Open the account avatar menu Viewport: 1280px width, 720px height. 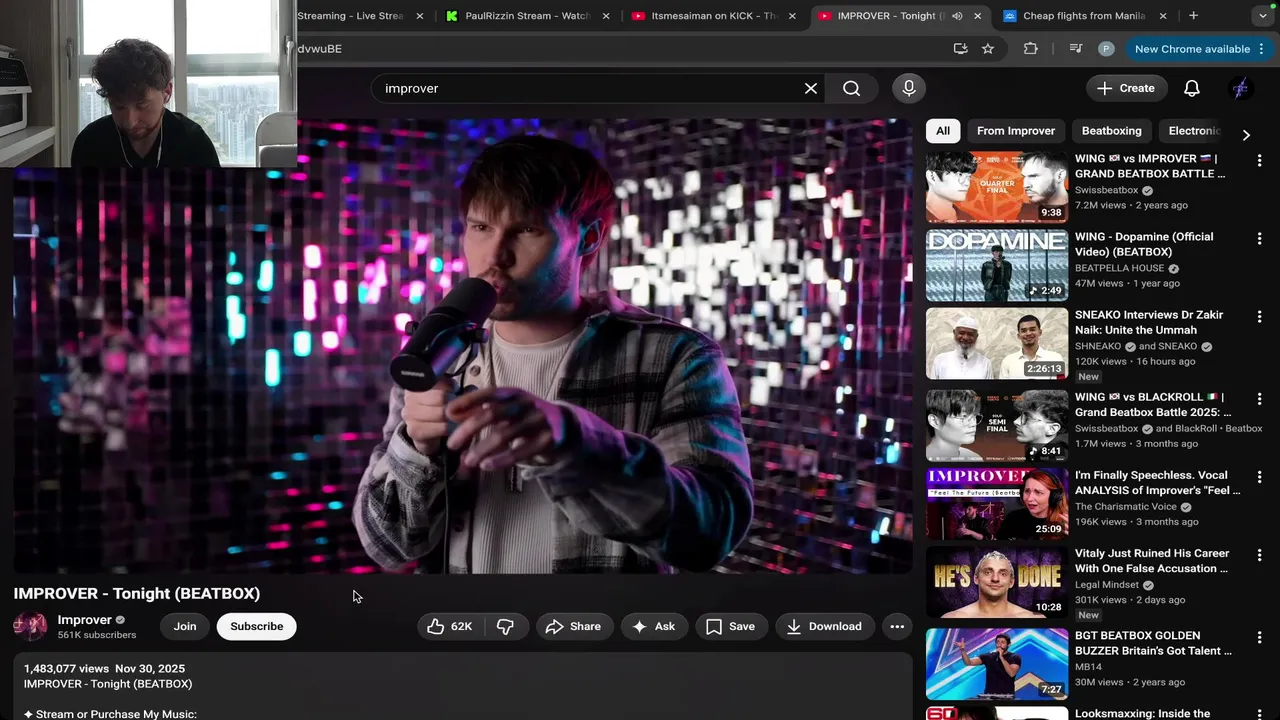pyautogui.click(x=1241, y=88)
